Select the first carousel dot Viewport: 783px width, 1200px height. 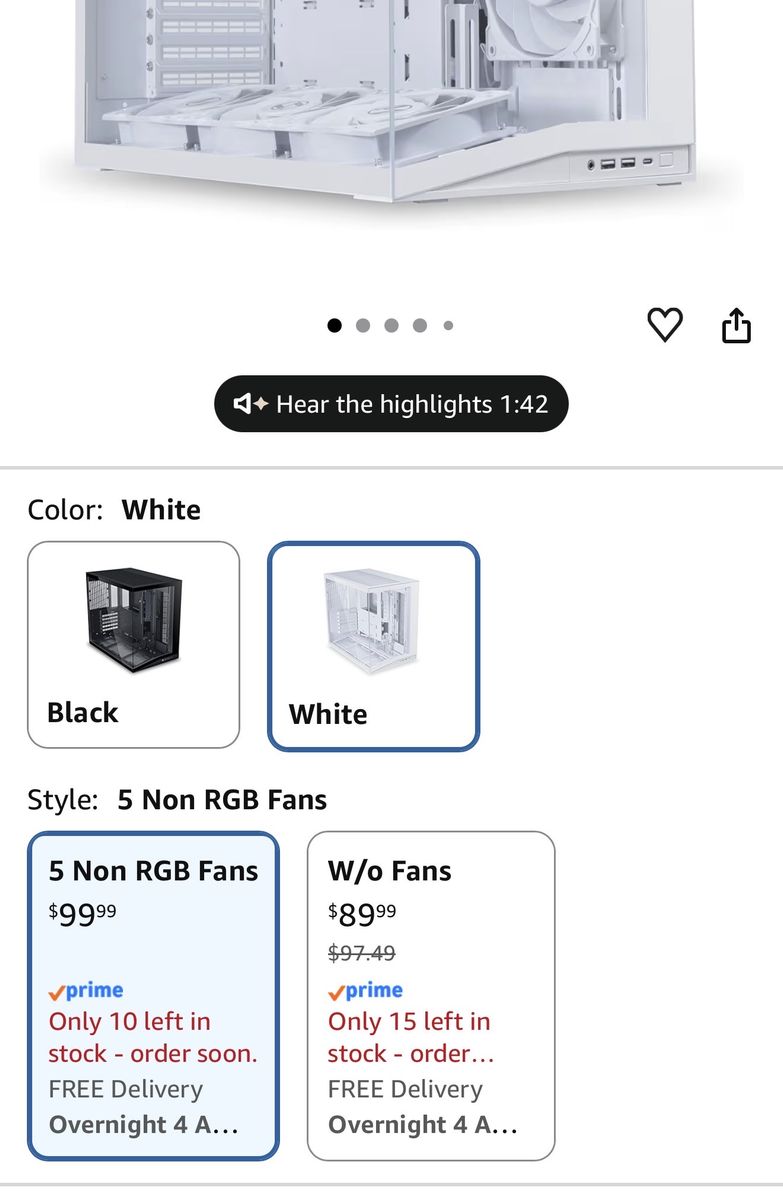[x=334, y=325]
